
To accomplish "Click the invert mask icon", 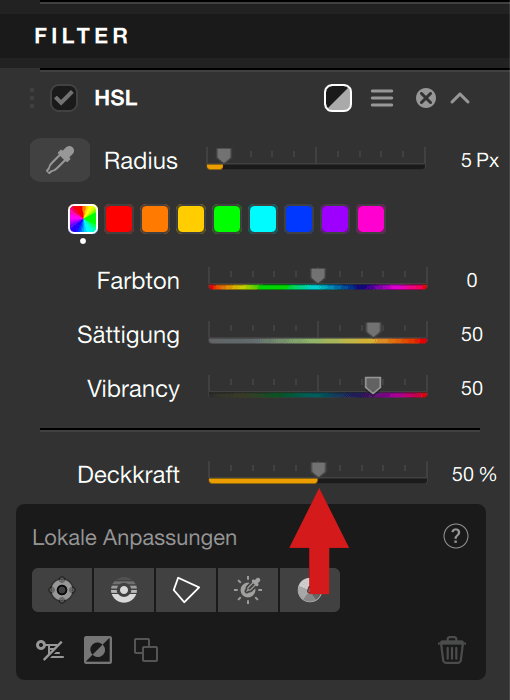I will [98, 650].
